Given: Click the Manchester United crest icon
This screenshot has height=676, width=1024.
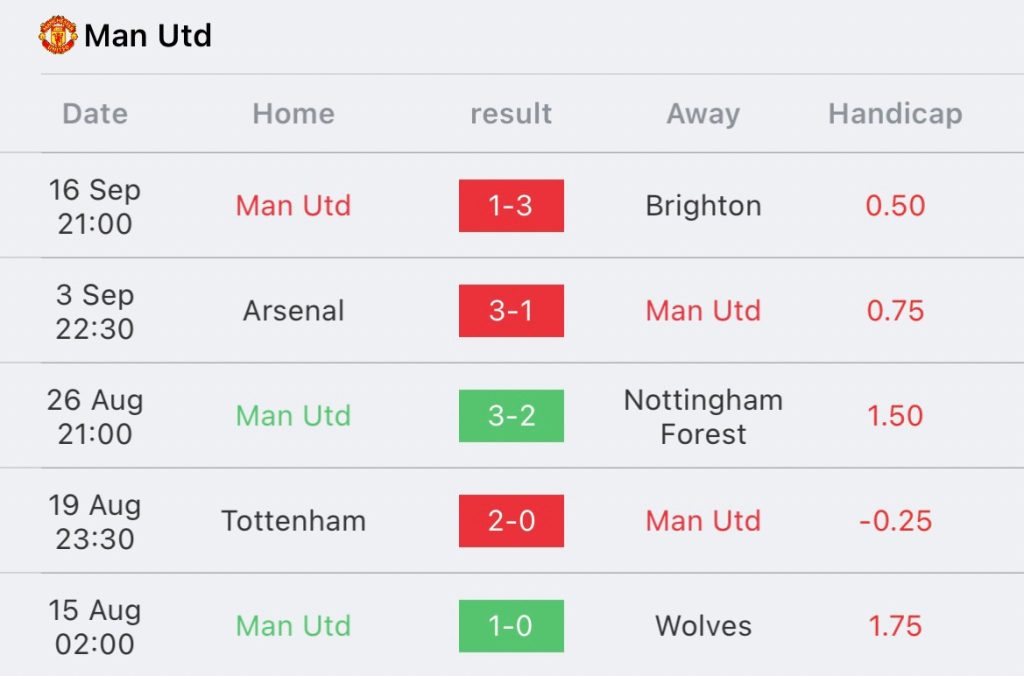Looking at the screenshot, I should click(57, 35).
